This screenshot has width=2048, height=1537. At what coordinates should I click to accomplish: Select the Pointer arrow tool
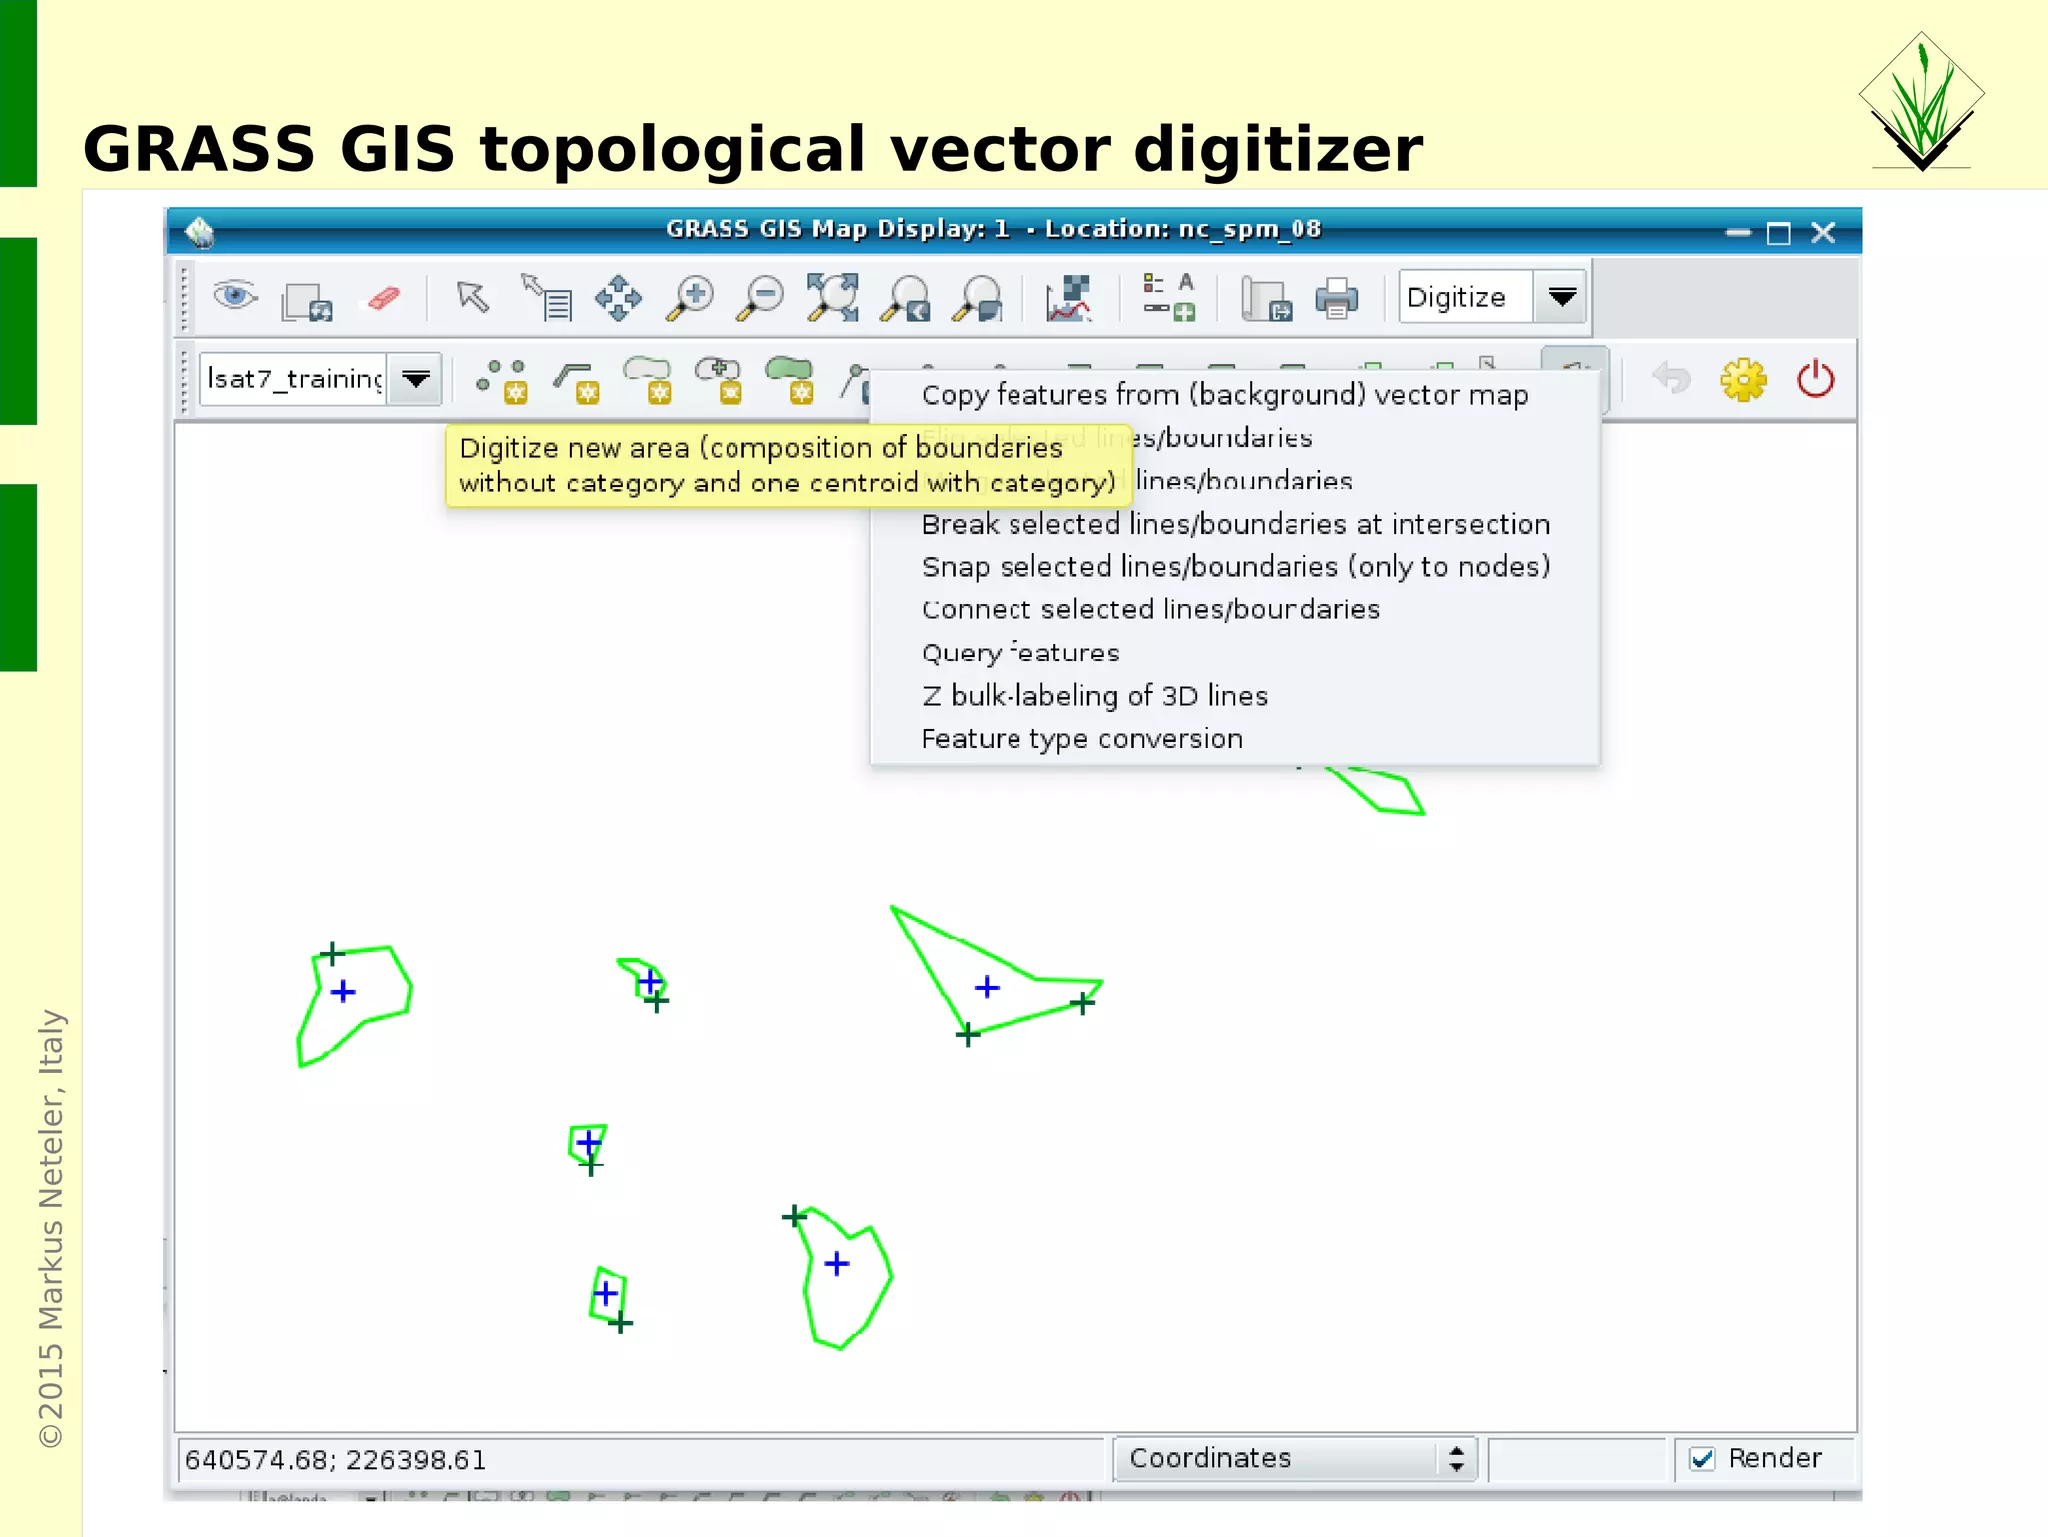point(472,297)
